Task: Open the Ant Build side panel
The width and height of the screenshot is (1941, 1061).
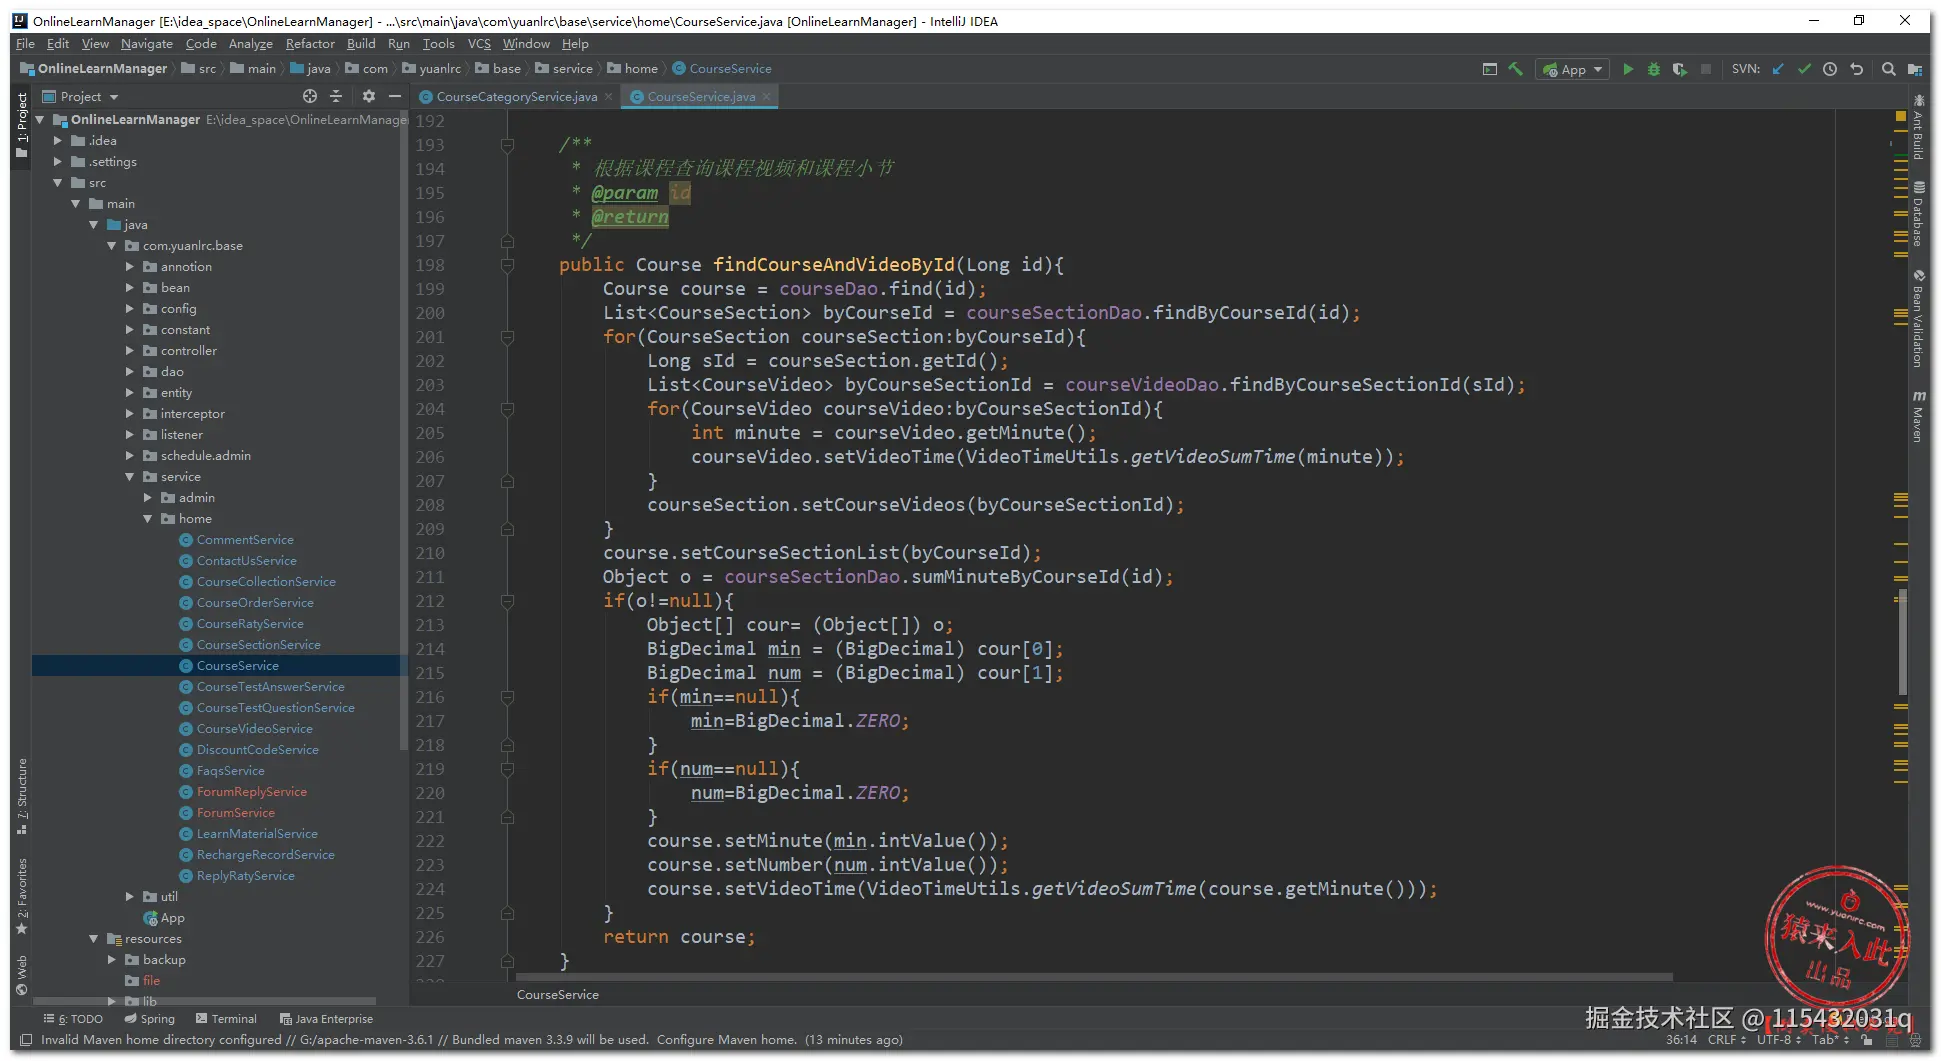Action: 1918,126
